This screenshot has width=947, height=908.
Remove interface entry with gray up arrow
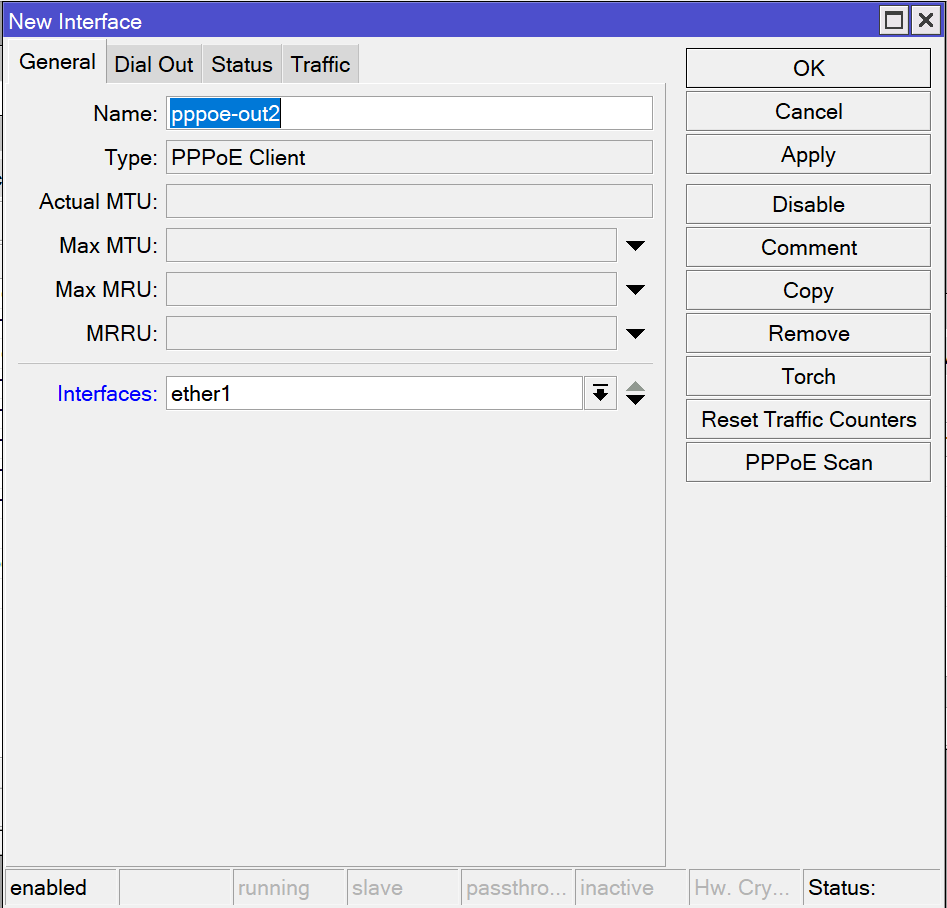tap(635, 387)
